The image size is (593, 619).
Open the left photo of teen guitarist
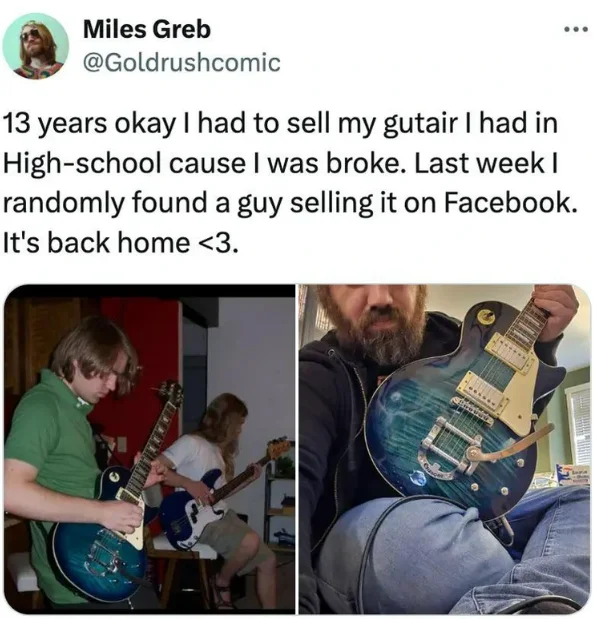[x=150, y=449]
